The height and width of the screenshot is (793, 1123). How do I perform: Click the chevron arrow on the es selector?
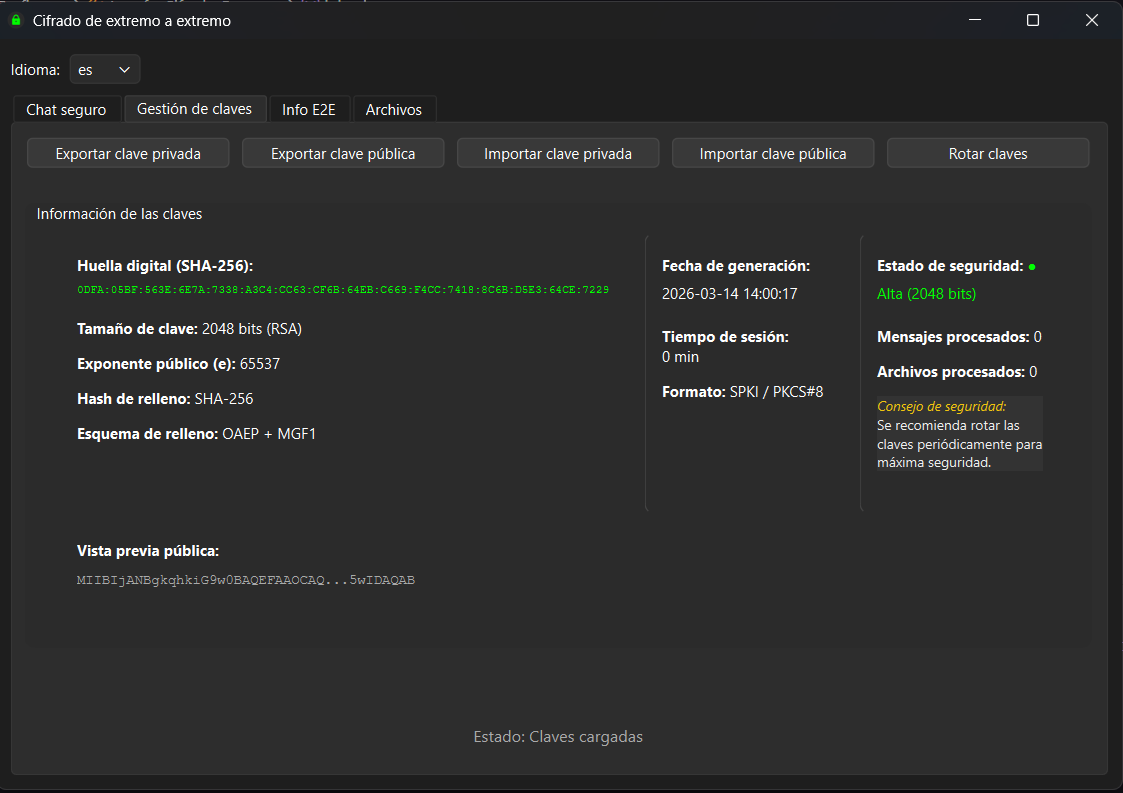(125, 69)
